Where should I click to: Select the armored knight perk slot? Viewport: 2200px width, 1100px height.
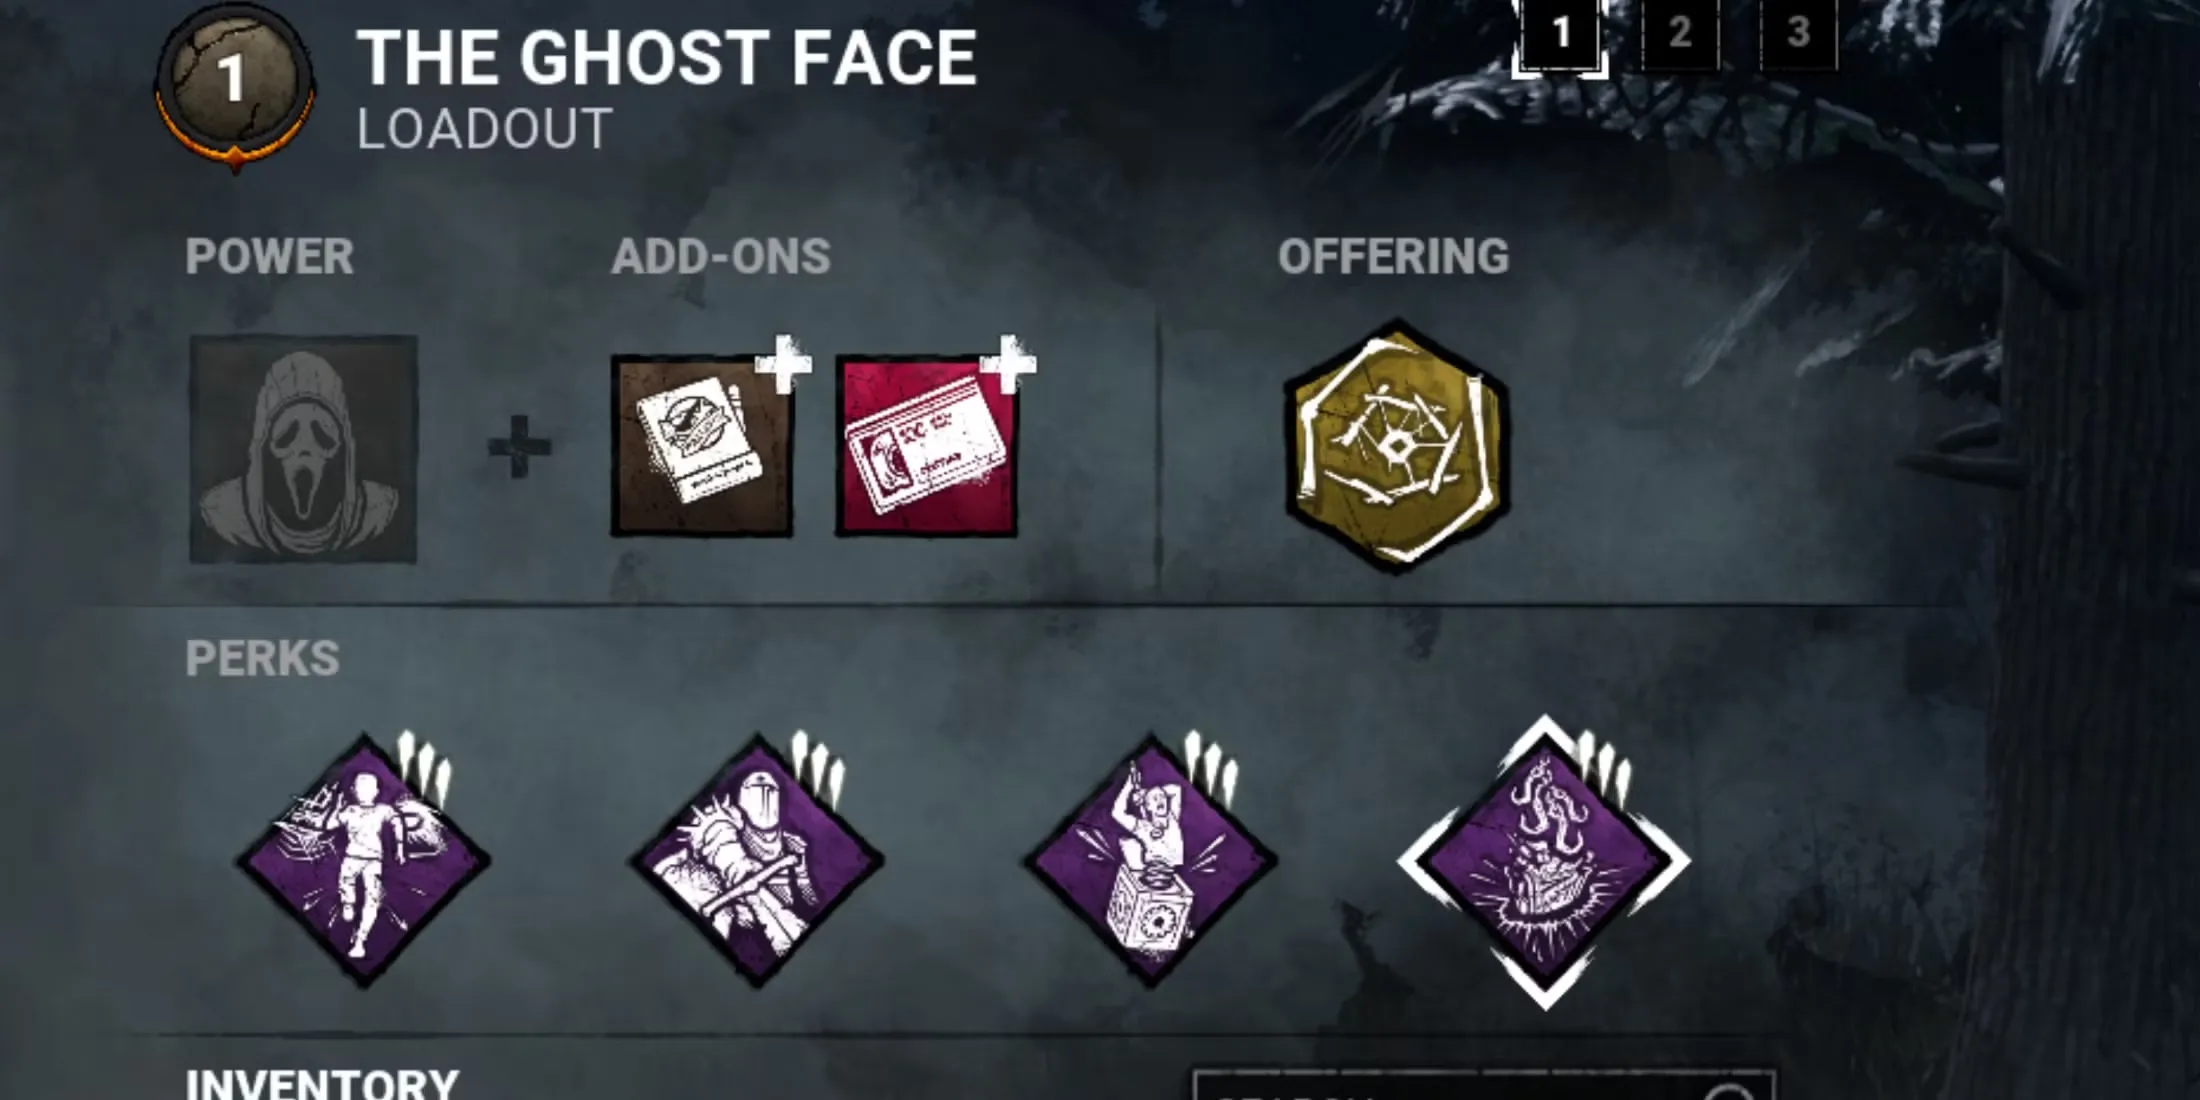coord(756,861)
